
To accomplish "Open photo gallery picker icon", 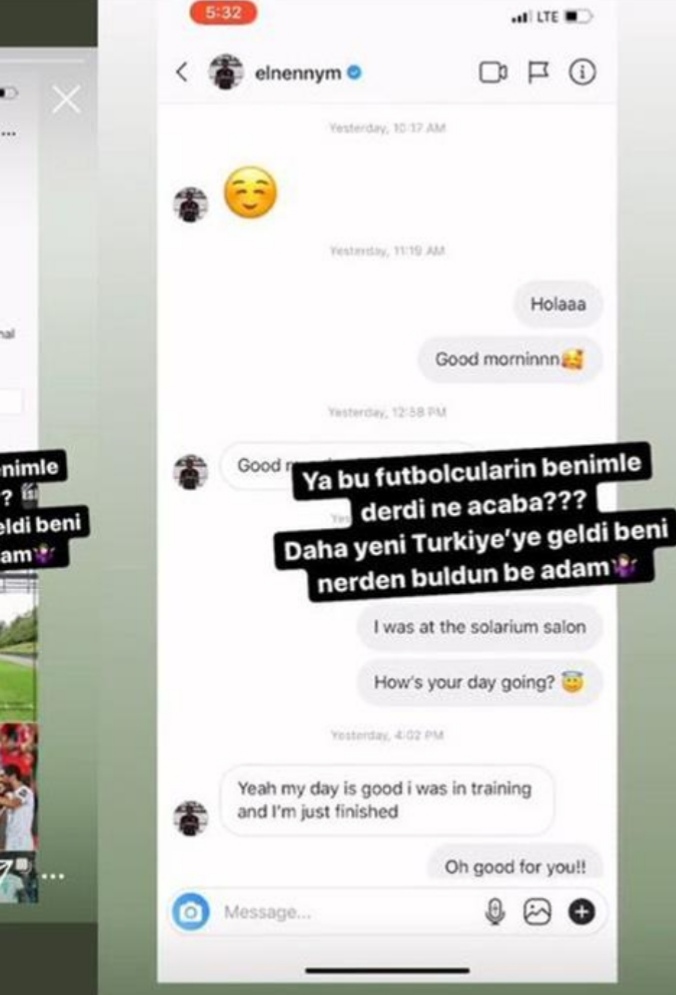I will [537, 912].
